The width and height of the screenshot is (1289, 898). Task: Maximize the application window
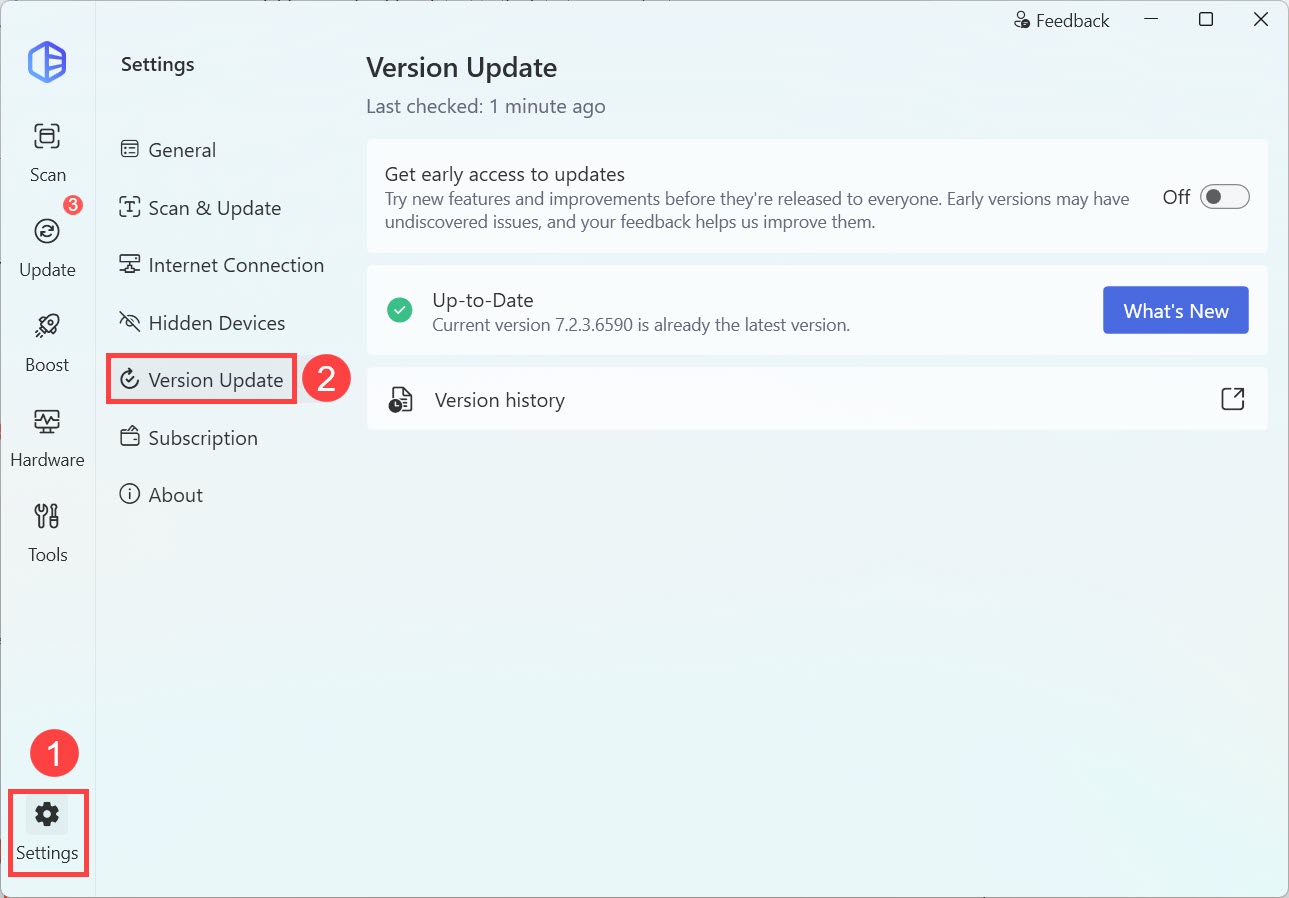[x=1206, y=20]
